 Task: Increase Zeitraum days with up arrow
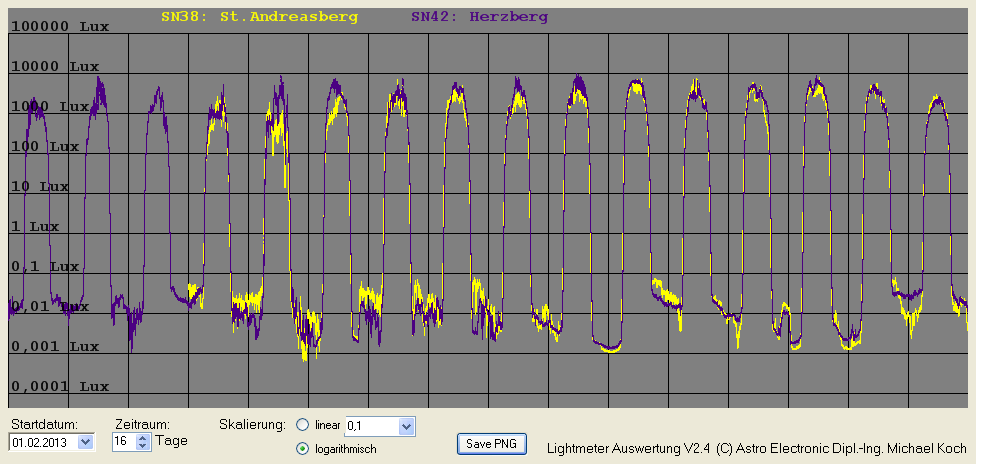pyautogui.click(x=142, y=437)
